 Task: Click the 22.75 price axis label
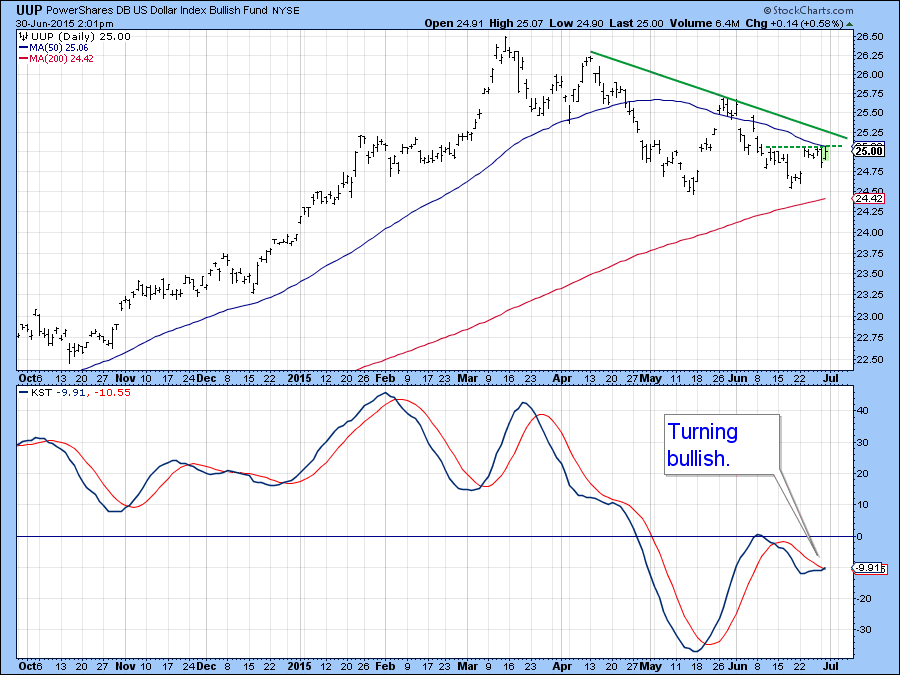869,338
